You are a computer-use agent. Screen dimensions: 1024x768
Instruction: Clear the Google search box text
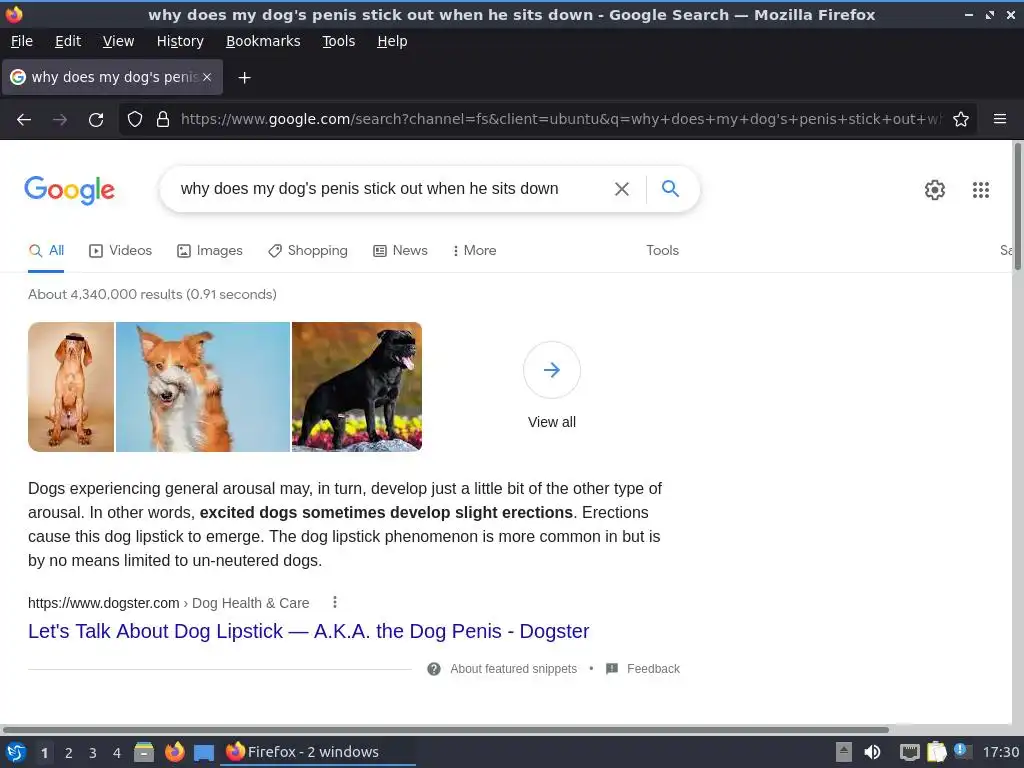pos(622,189)
